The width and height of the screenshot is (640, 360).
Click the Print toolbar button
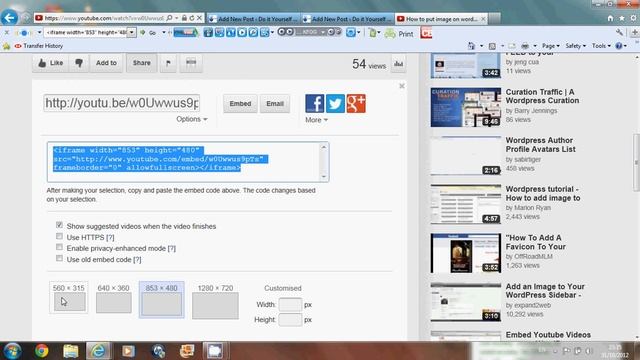pyautogui.click(x=400, y=33)
